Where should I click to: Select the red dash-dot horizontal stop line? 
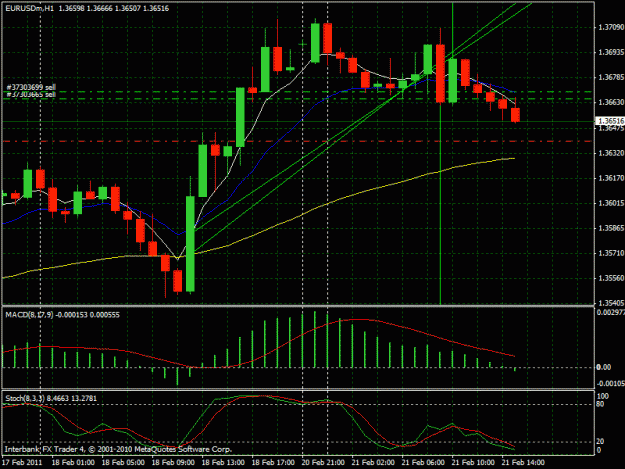297,141
